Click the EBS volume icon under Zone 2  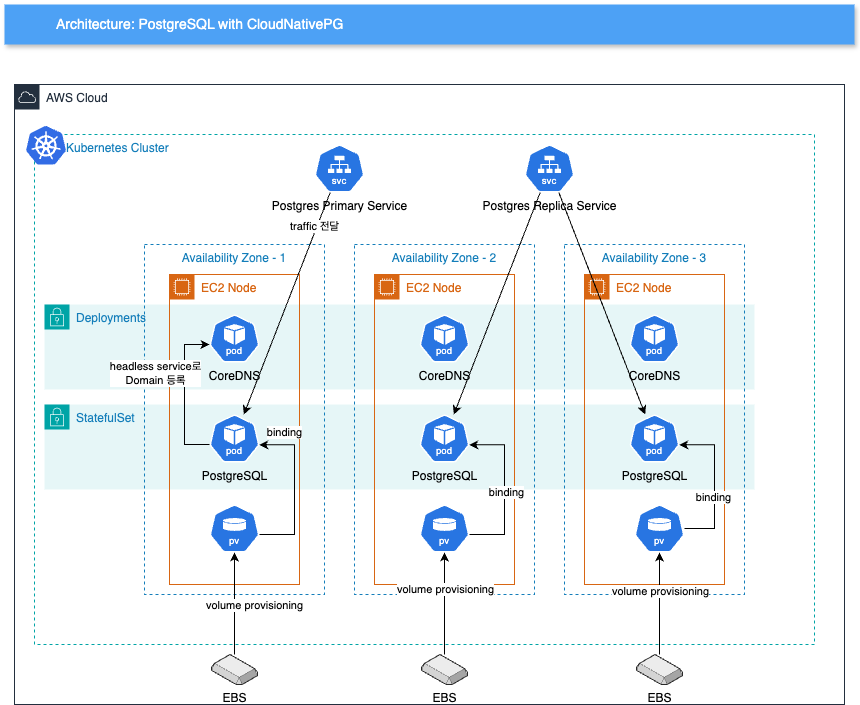[x=444, y=669]
